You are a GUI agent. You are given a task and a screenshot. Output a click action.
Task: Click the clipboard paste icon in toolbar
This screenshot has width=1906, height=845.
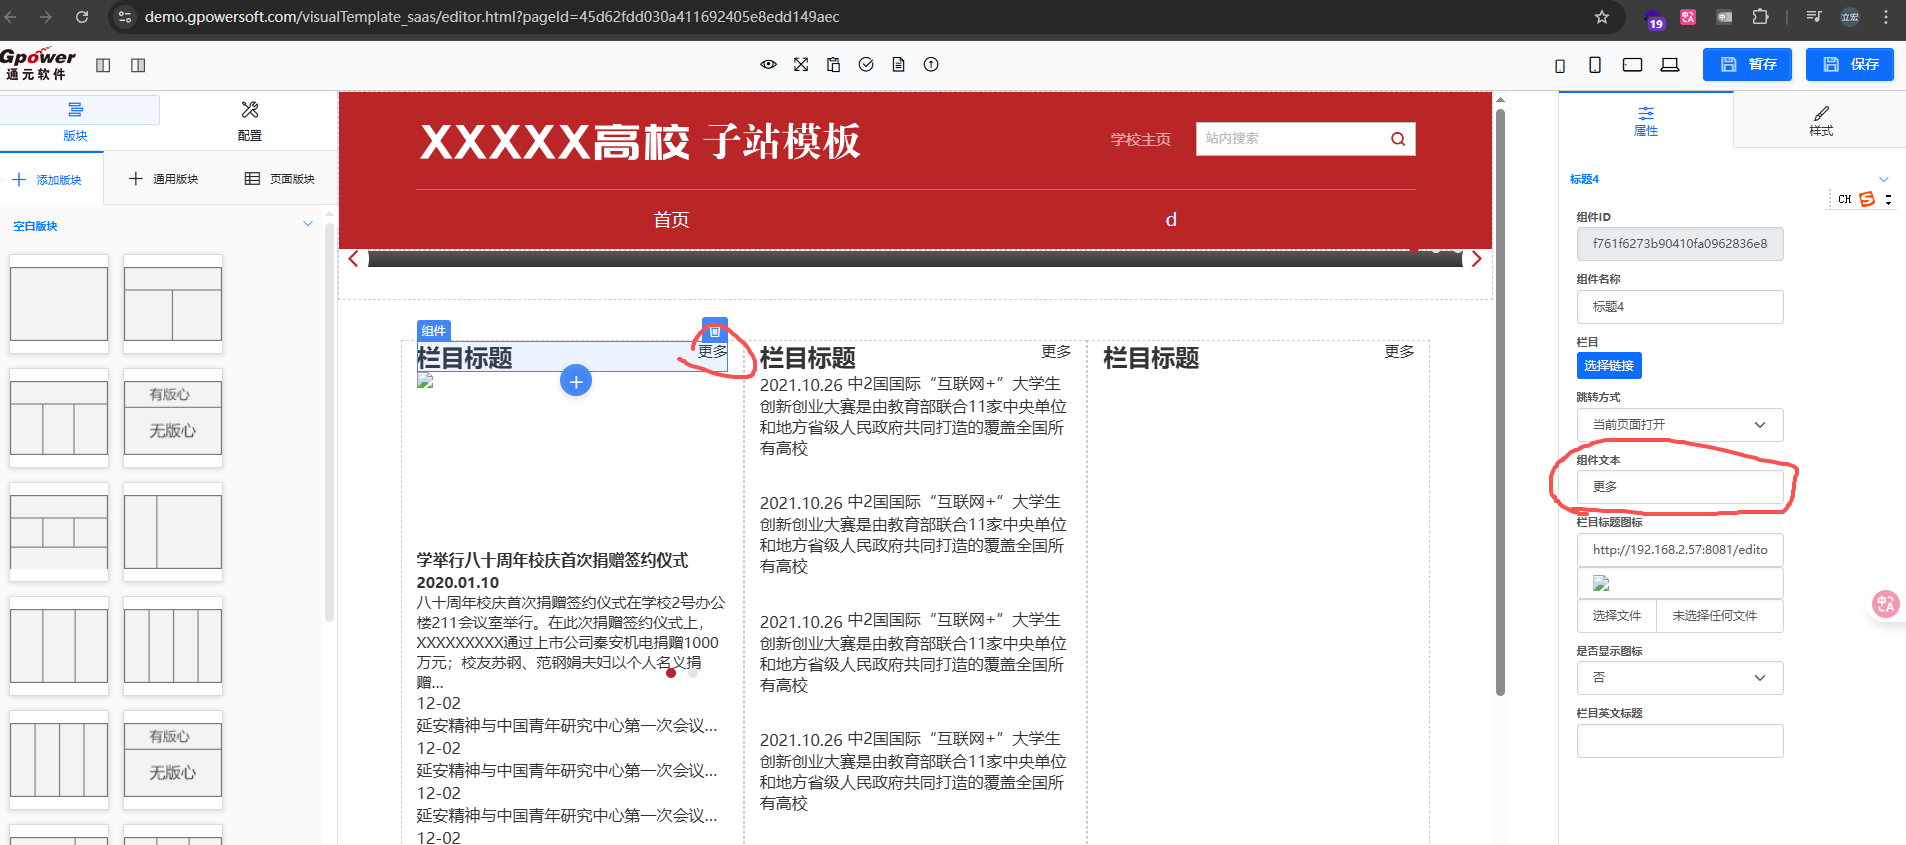(833, 65)
